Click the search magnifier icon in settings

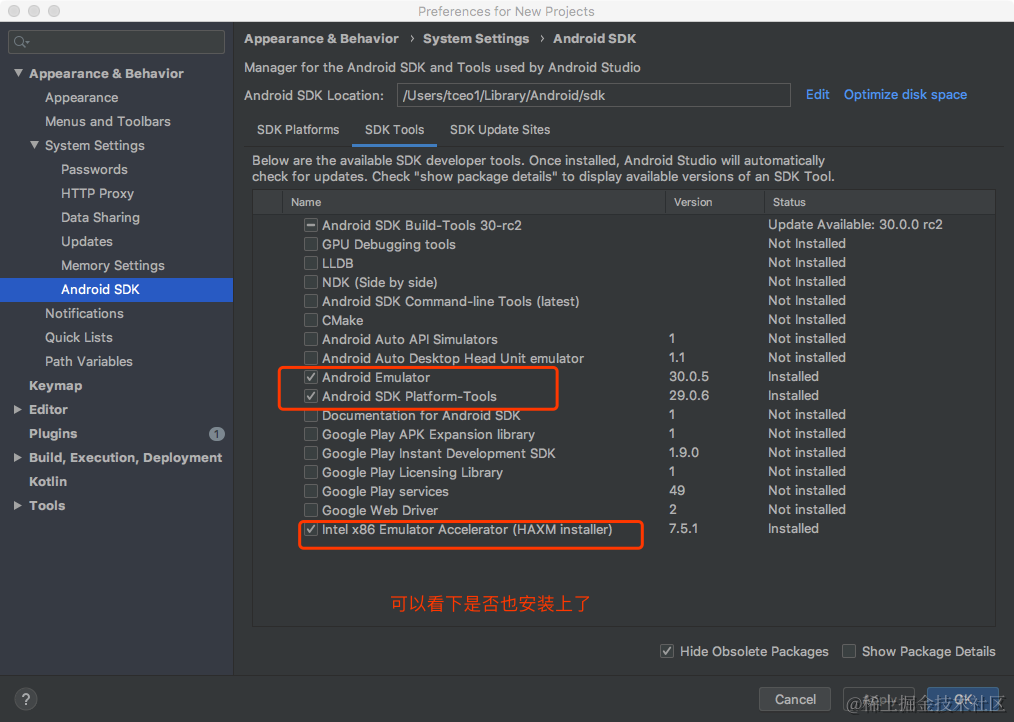[21, 42]
